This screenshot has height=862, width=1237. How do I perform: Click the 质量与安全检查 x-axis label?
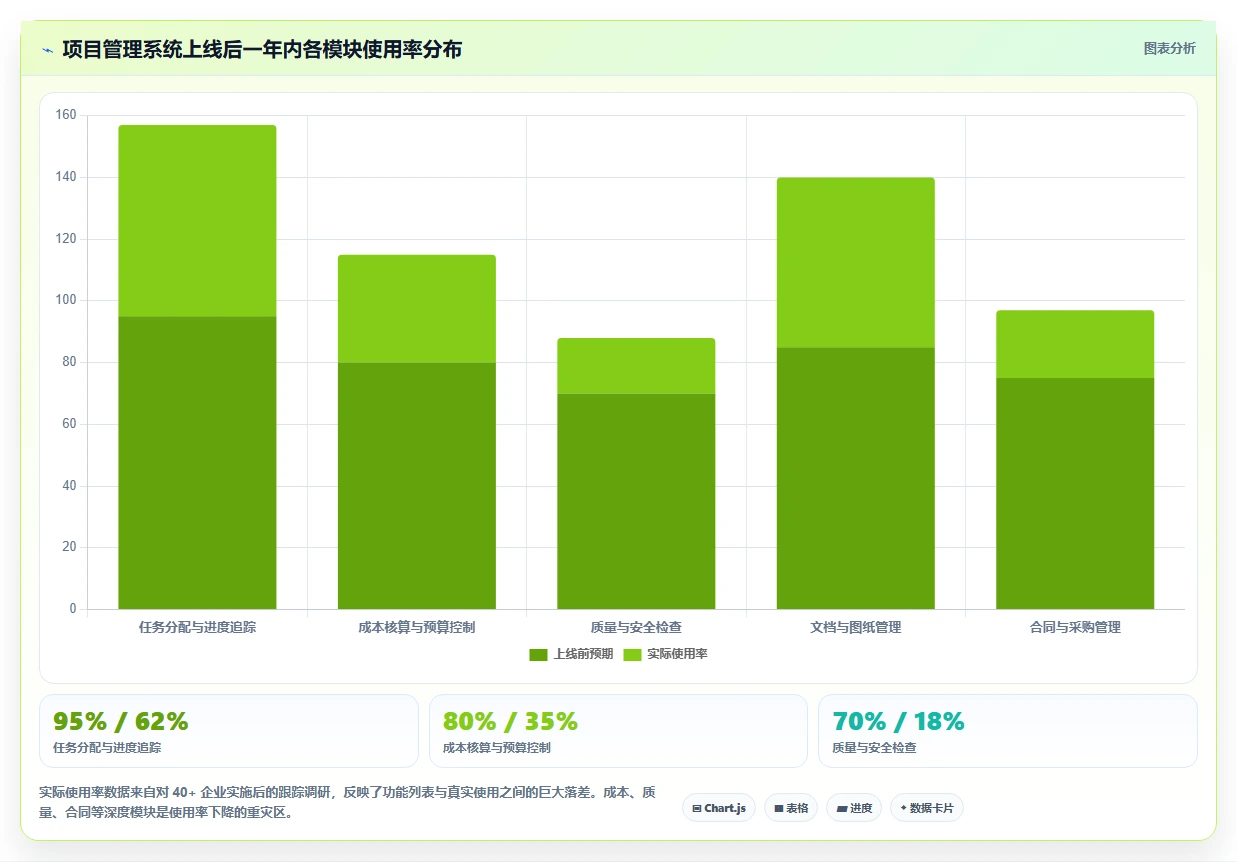pos(636,628)
